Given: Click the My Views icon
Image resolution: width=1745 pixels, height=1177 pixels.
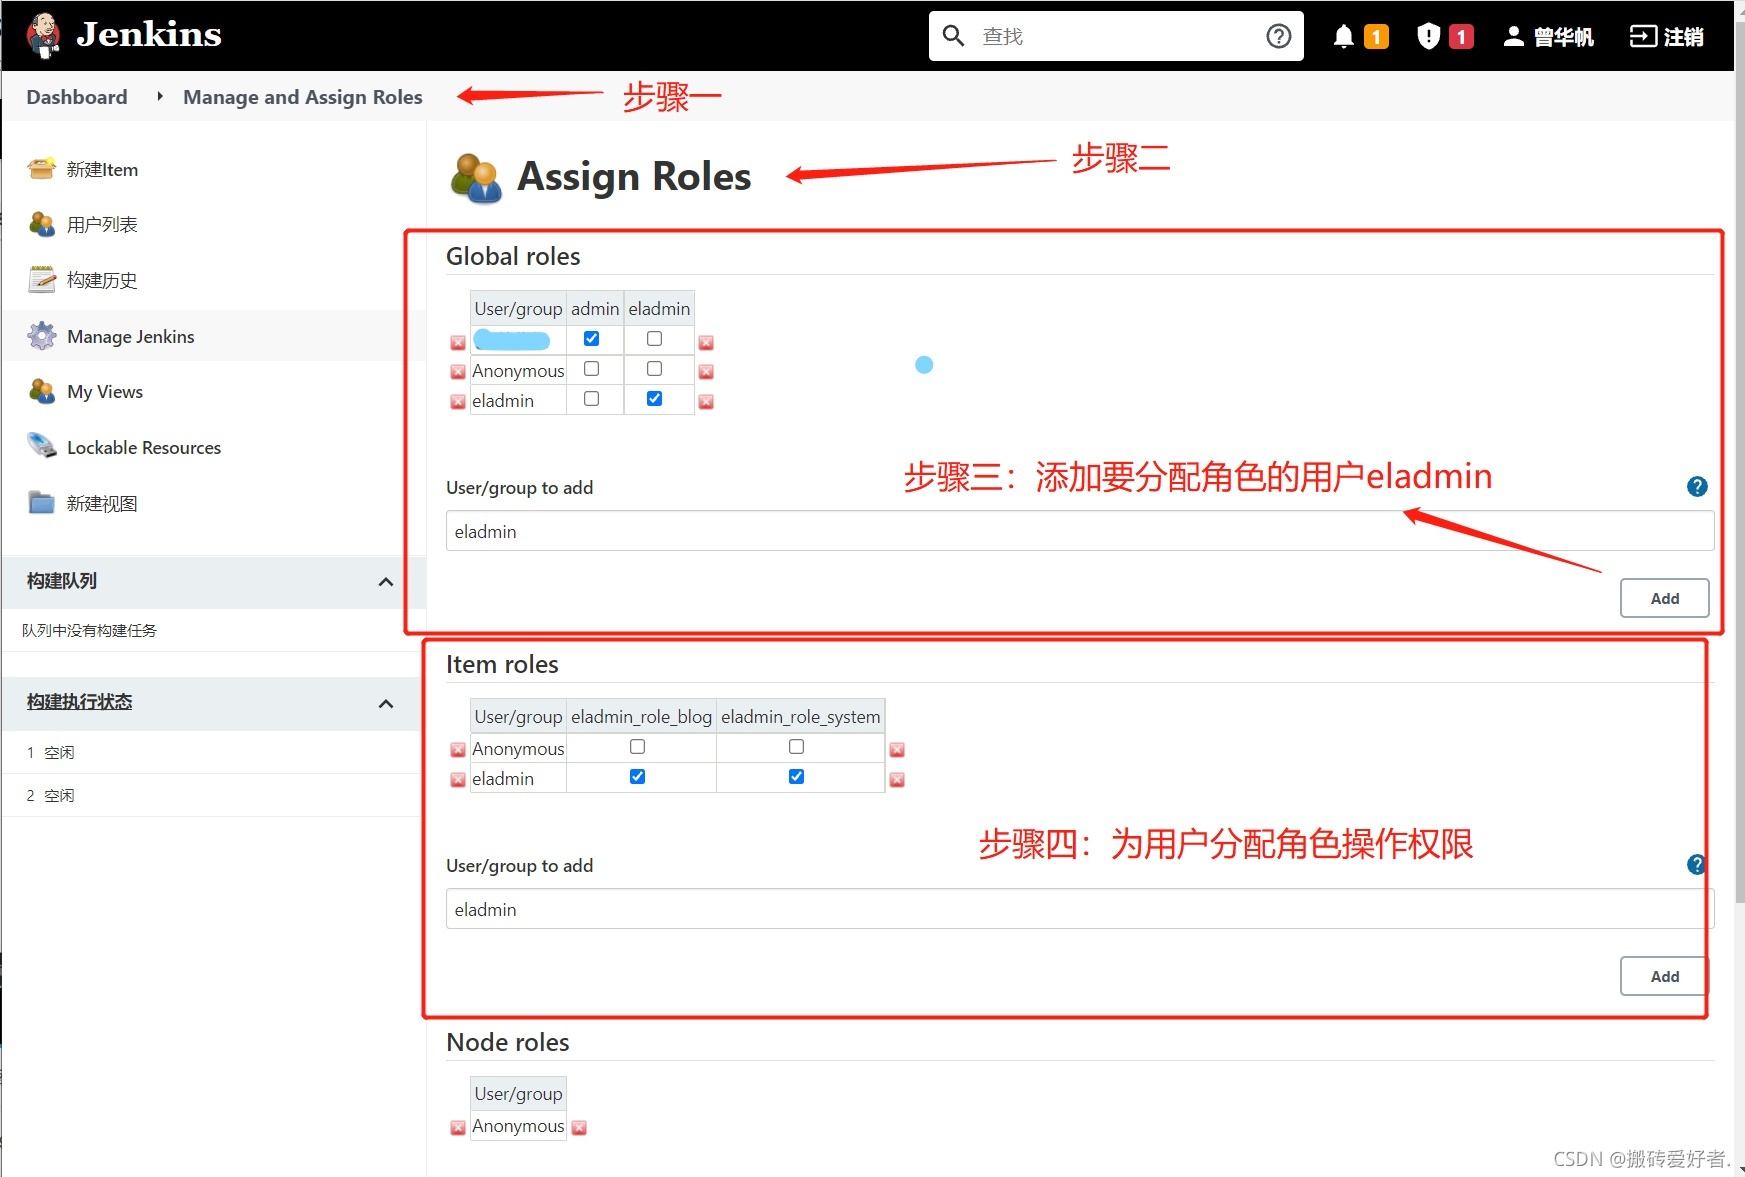Looking at the screenshot, I should (42, 391).
